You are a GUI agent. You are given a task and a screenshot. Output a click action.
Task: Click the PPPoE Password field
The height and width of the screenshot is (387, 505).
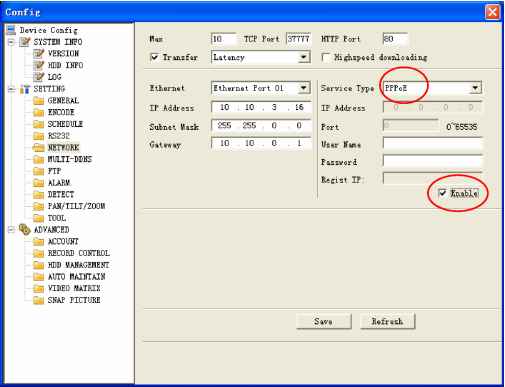coord(432,161)
